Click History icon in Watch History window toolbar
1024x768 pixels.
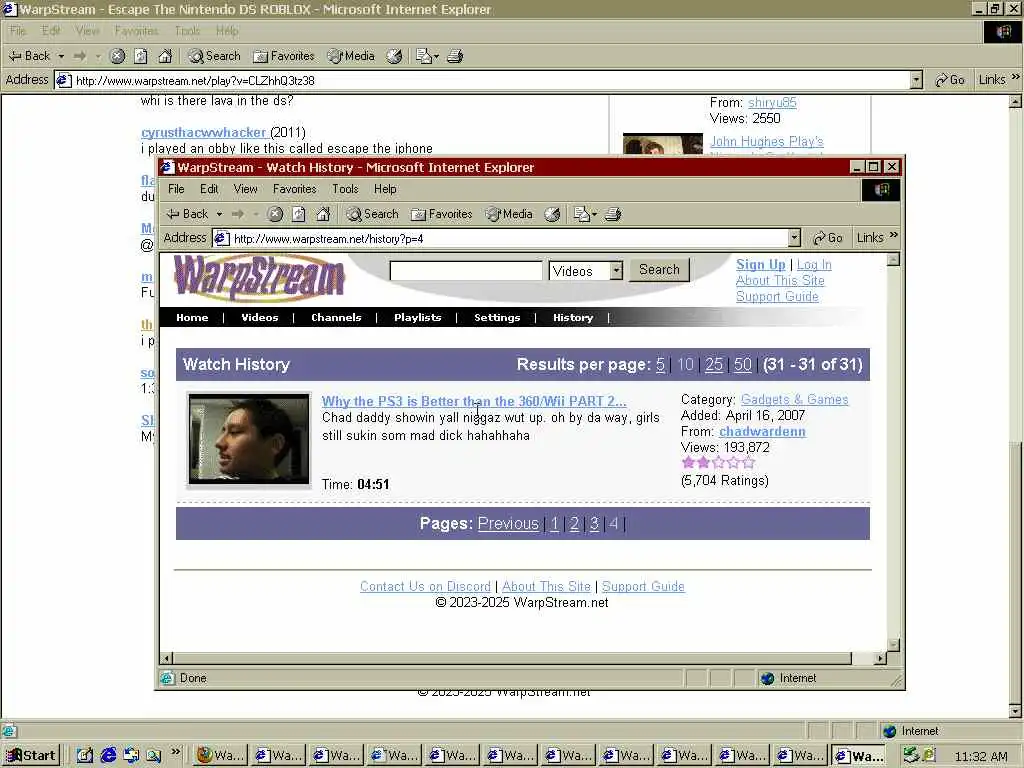point(552,214)
